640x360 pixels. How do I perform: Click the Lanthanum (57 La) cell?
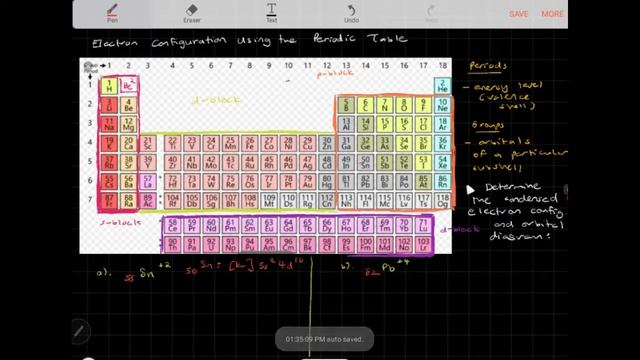pos(148,182)
